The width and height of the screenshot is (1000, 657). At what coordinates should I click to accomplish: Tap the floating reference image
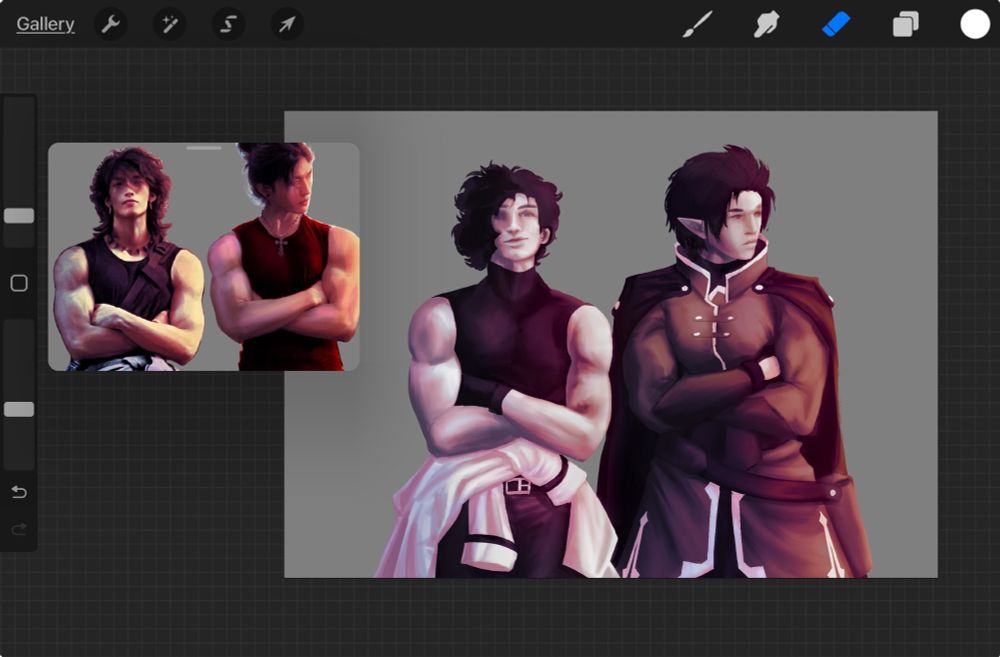(204, 258)
